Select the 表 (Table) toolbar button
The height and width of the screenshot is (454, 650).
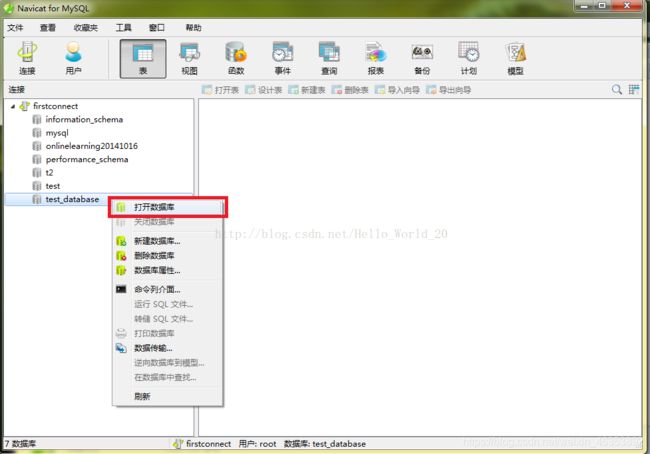click(143, 58)
